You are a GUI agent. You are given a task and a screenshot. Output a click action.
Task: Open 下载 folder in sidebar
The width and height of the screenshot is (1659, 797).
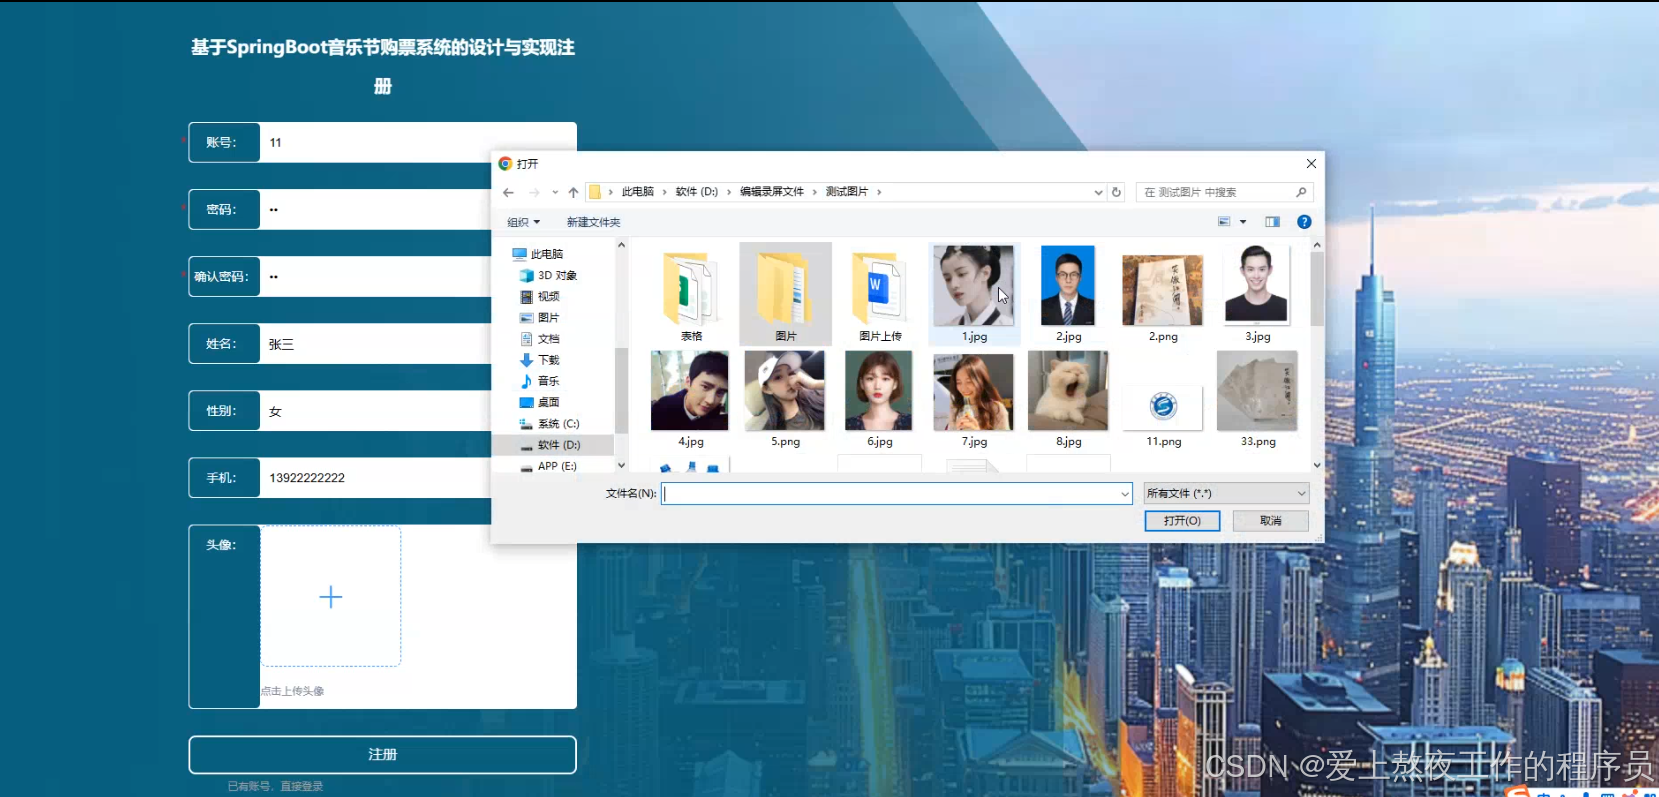pyautogui.click(x=539, y=360)
